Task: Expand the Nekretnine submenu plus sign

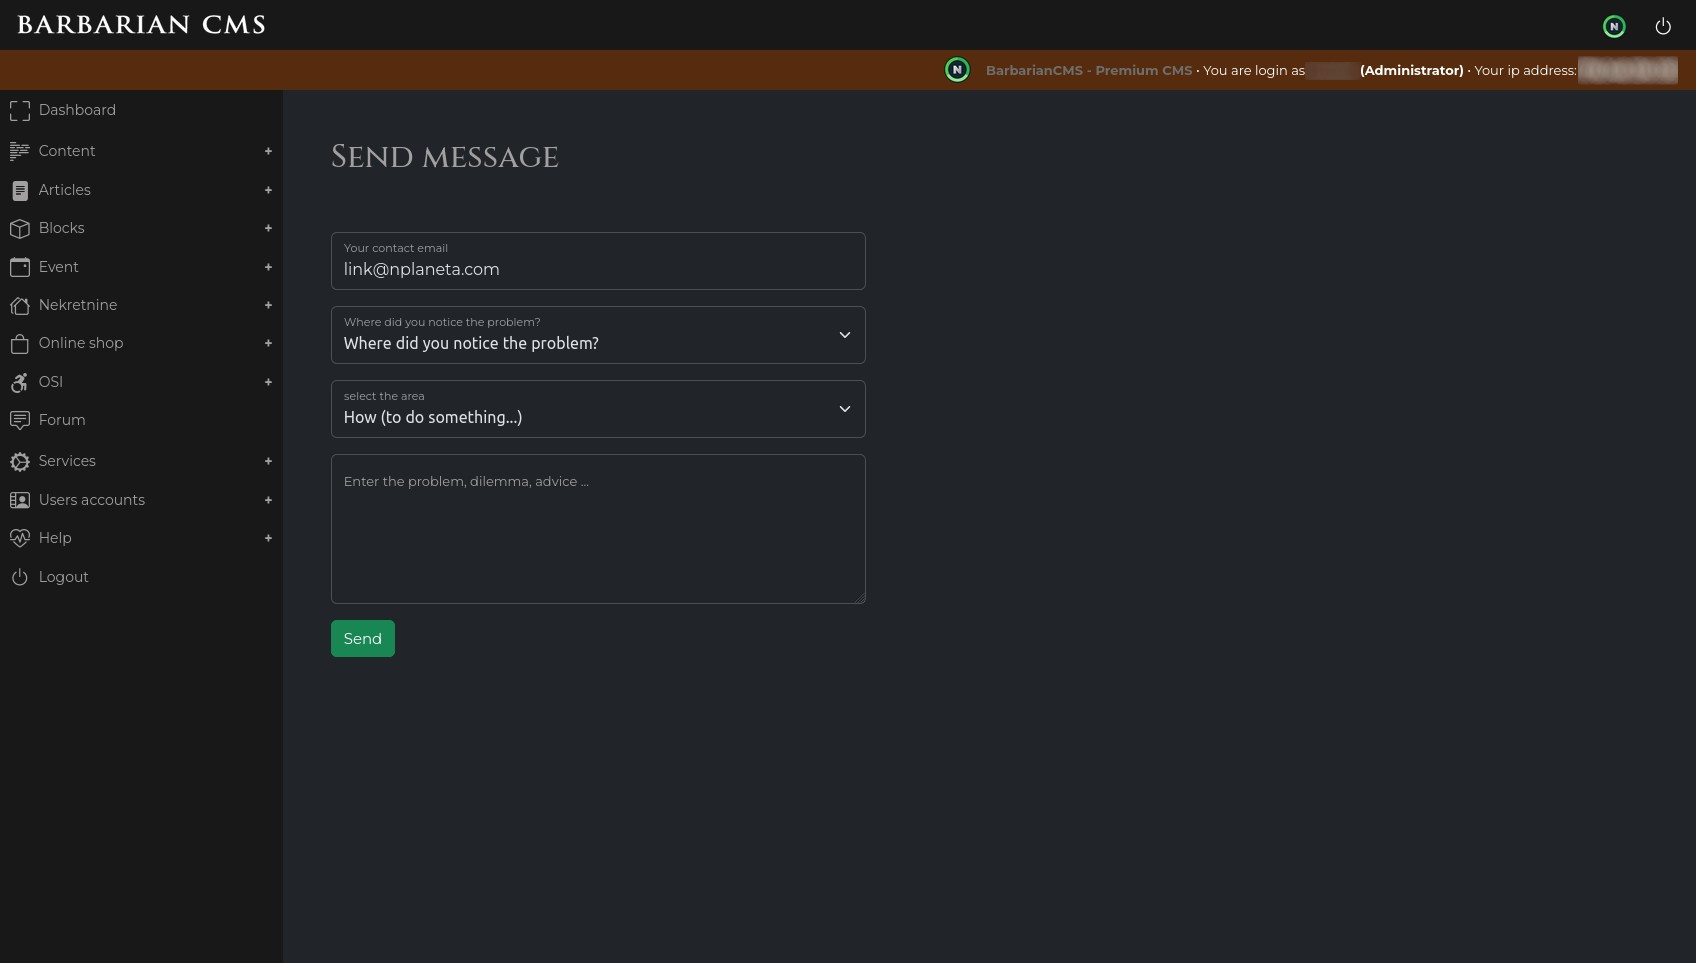Action: [268, 305]
